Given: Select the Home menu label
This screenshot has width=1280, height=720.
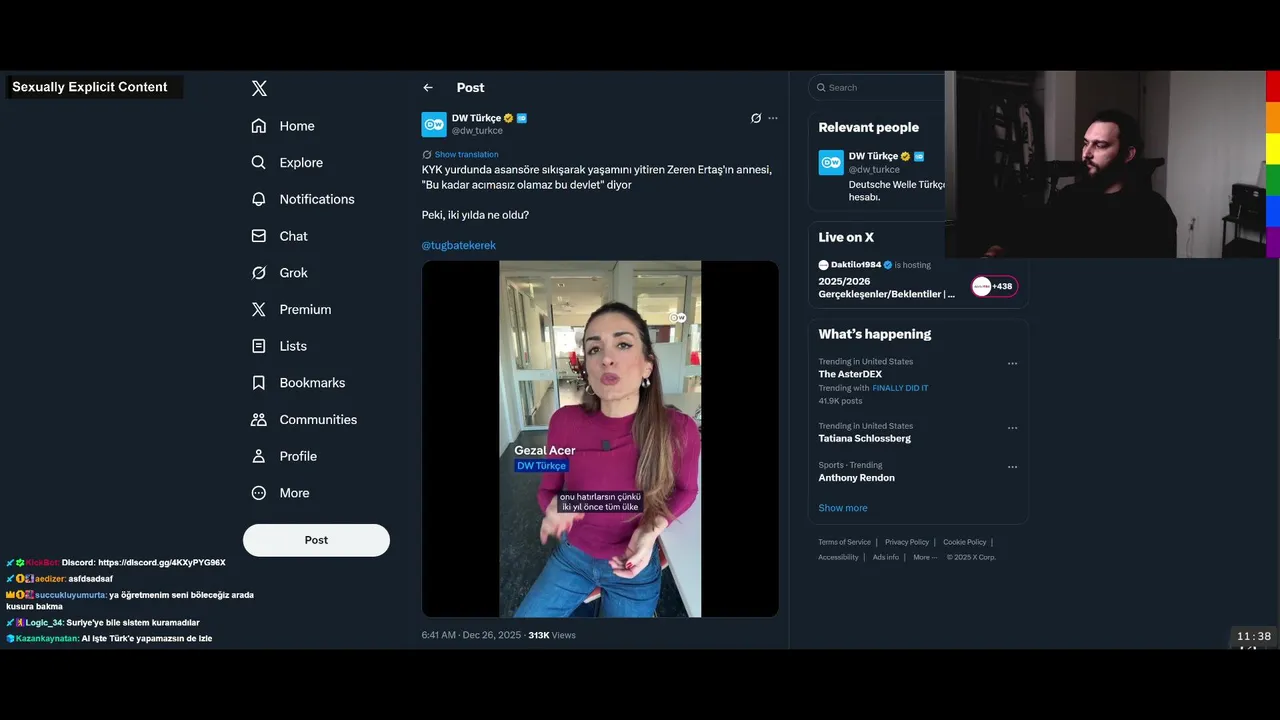Looking at the screenshot, I should click(x=297, y=126).
